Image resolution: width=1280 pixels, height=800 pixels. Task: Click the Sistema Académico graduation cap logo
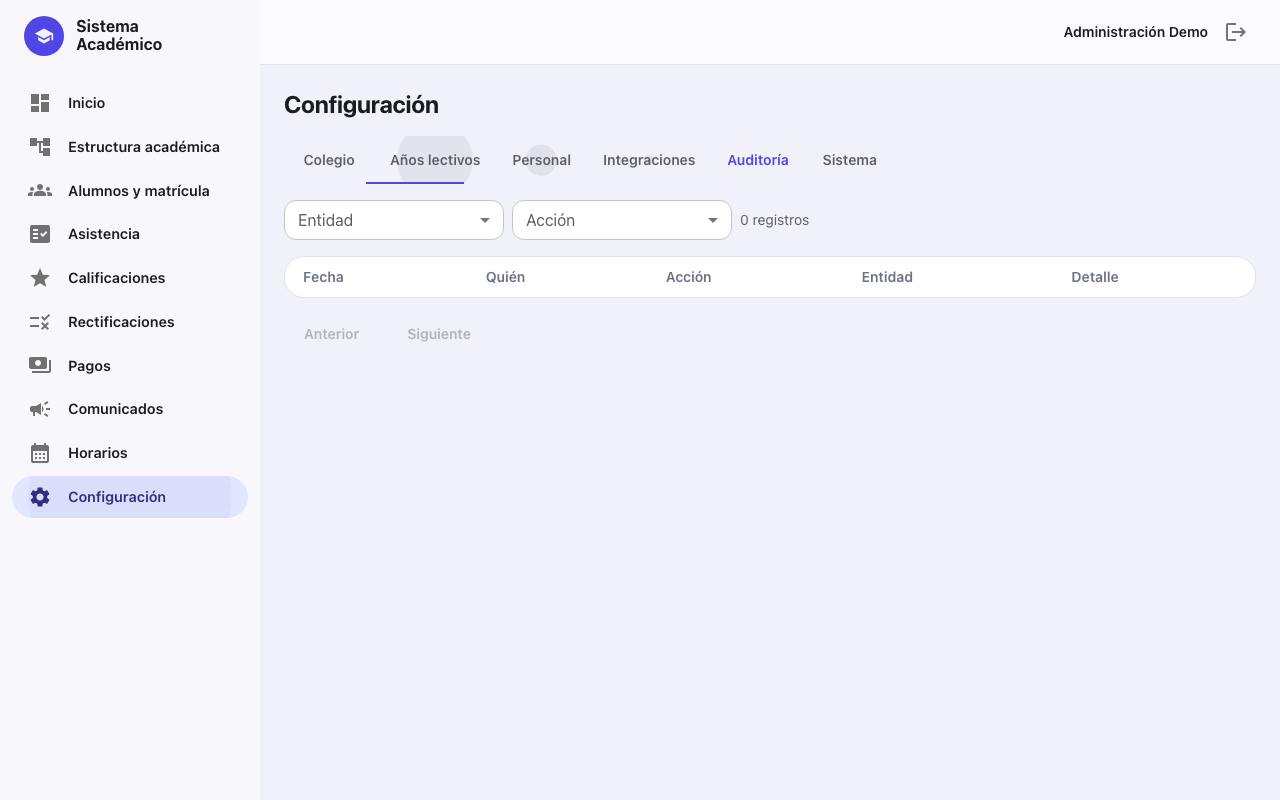(x=44, y=36)
